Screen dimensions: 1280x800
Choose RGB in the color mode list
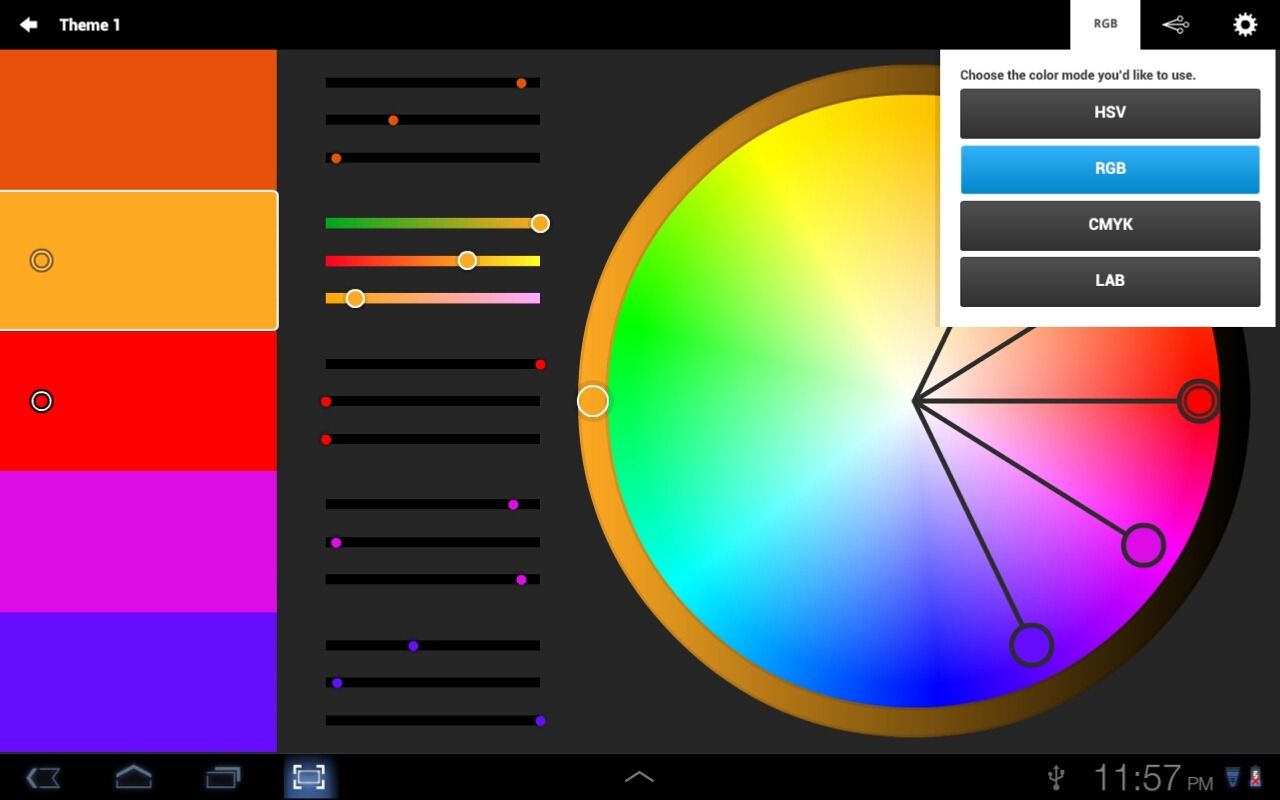pos(1109,169)
